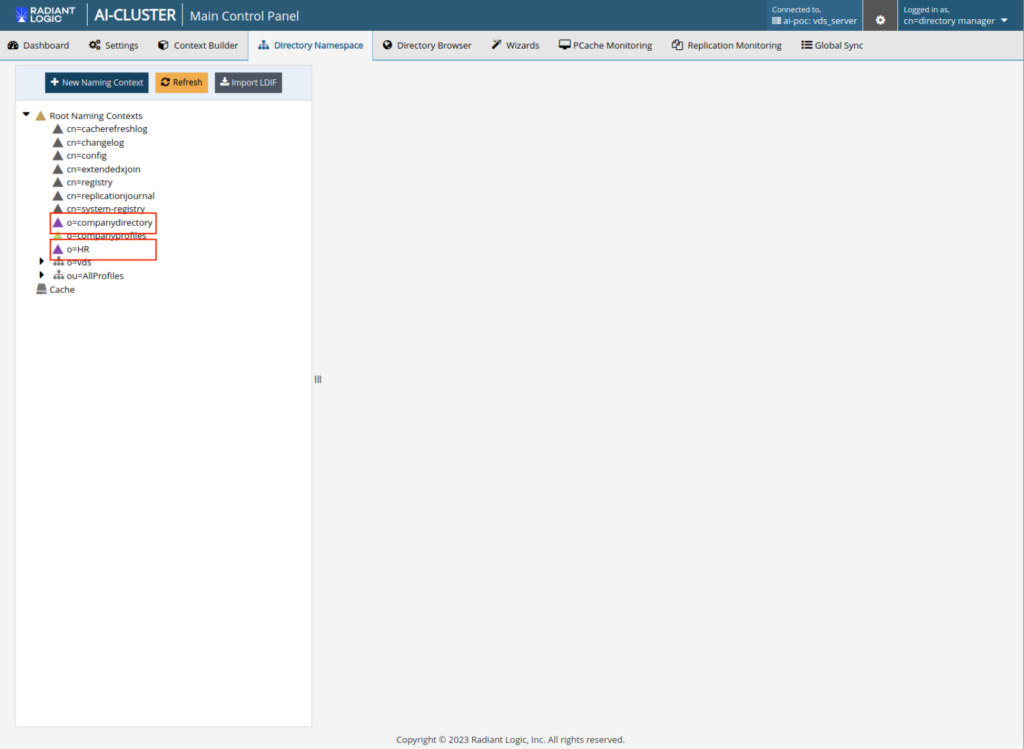This screenshot has height=749, width=1024.
Task: Click the Root Naming Contexts triangle icon
Action: [x=41, y=116]
